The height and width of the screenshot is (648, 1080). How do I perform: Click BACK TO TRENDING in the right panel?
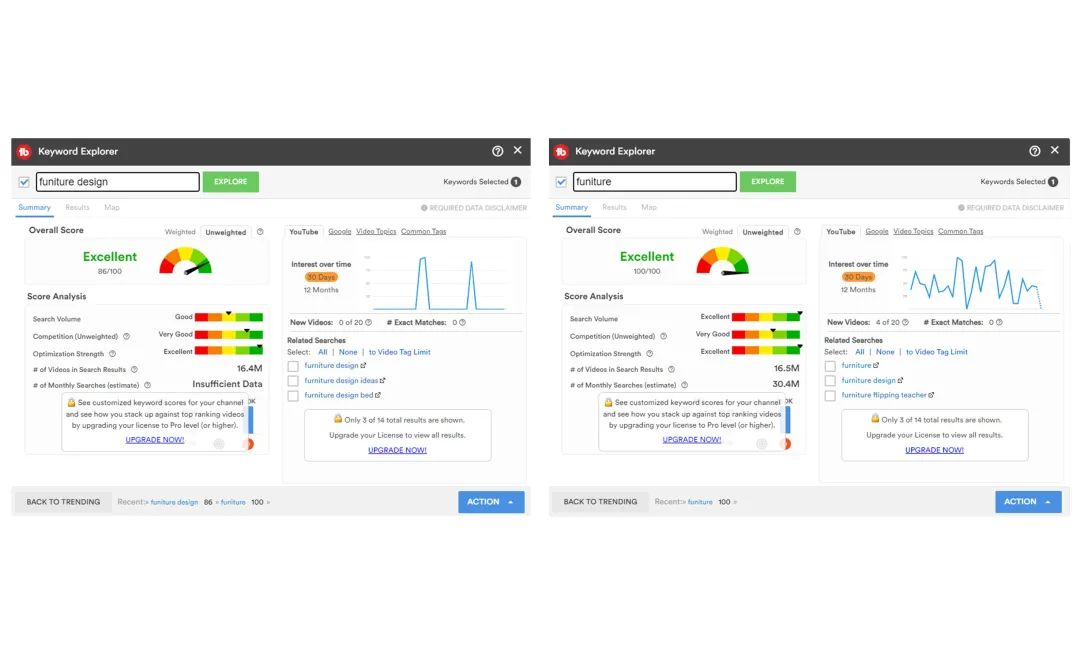600,502
